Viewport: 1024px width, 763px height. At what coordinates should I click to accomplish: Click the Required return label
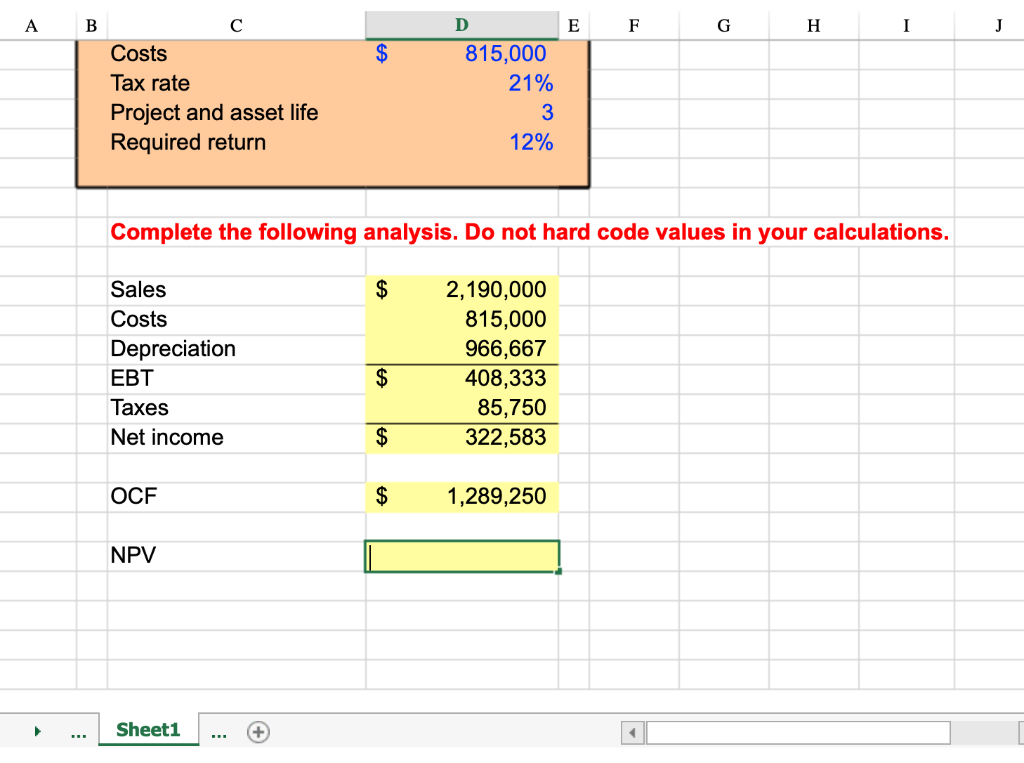188,142
